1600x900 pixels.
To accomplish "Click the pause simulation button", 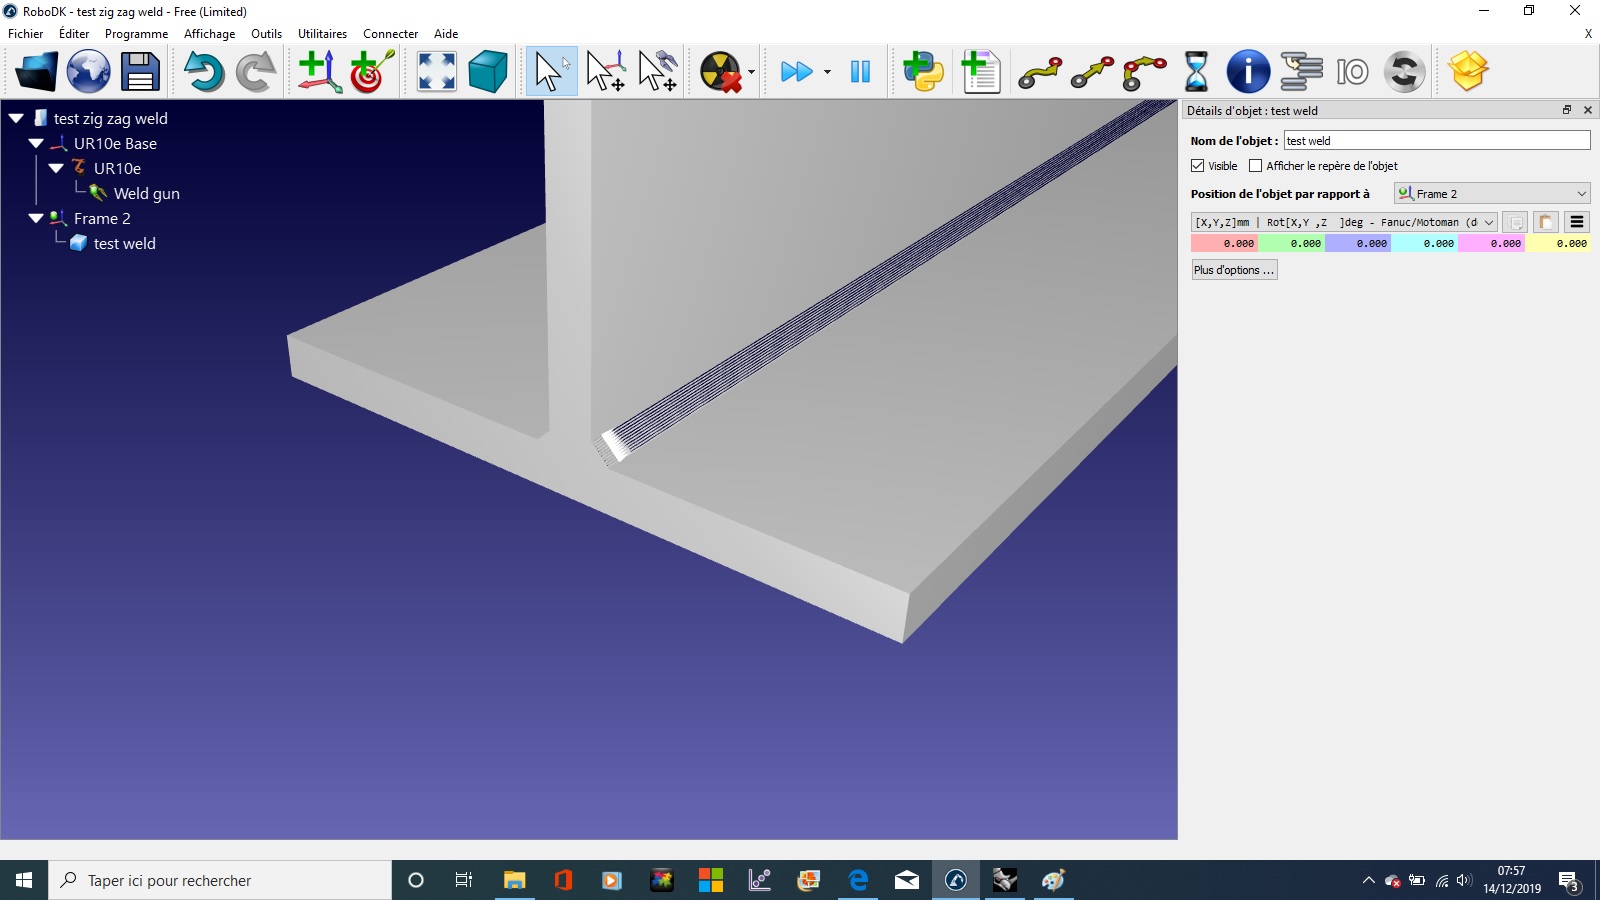I will (x=860, y=71).
